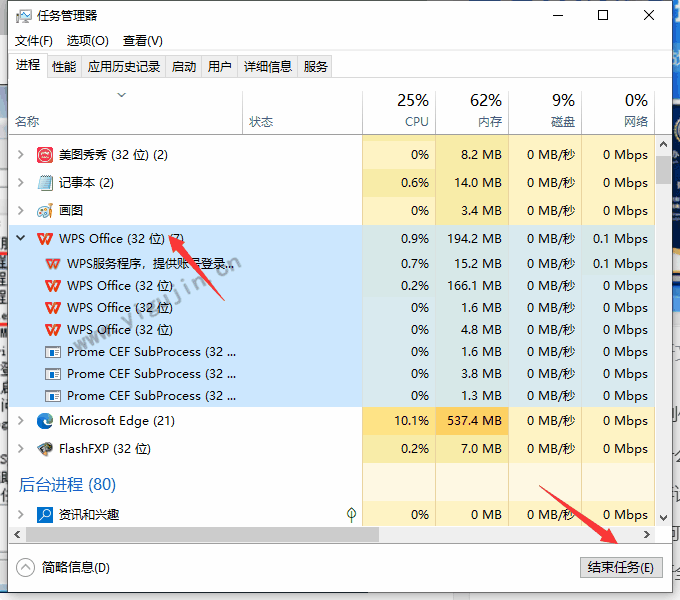This screenshot has height=600, width=680.
Task: Sort by the 网络 column header
Action: pos(618,111)
